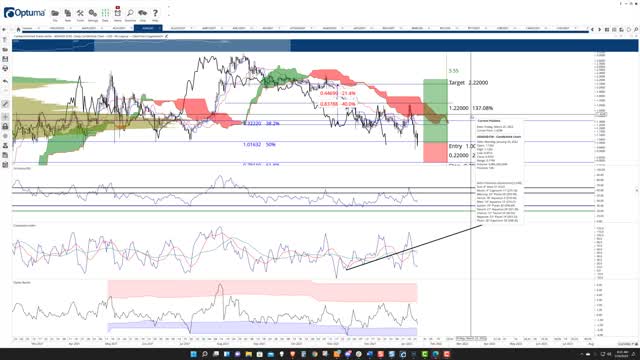Screen dimensions: 640x360
Task: Open the Chat bubbles icon
Action: click(x=142, y=14)
